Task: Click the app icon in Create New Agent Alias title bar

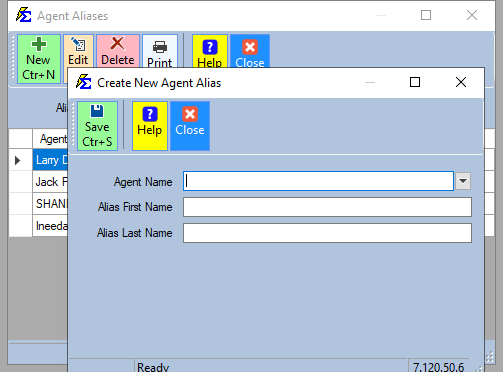Action: click(x=83, y=82)
